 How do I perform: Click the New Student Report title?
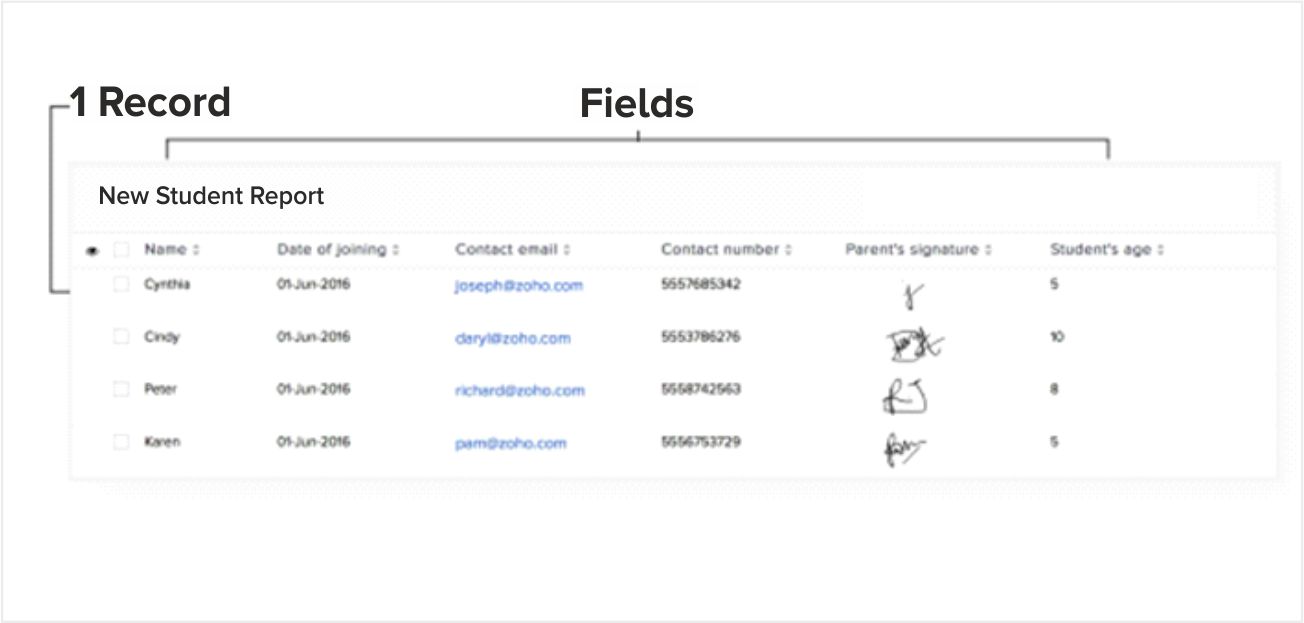click(211, 196)
